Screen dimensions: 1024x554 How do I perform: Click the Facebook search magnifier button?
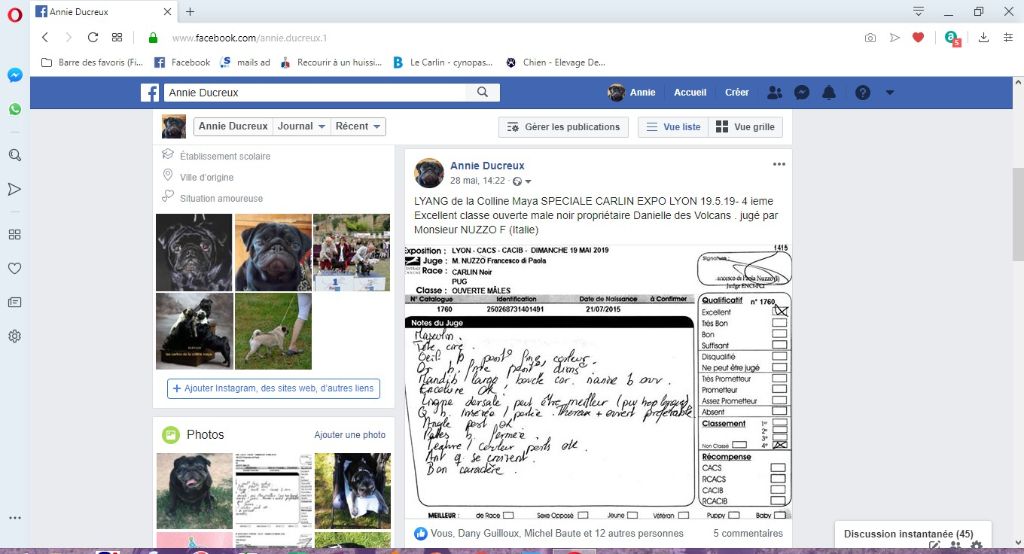(x=482, y=93)
